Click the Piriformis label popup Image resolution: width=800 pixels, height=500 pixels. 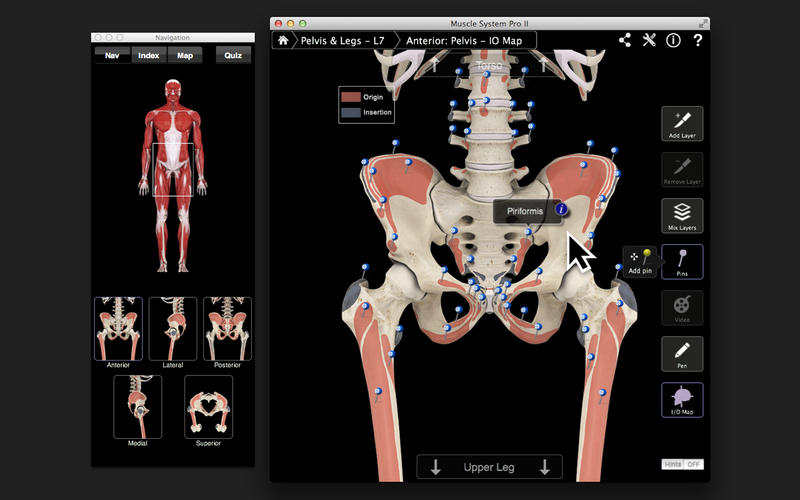525,211
